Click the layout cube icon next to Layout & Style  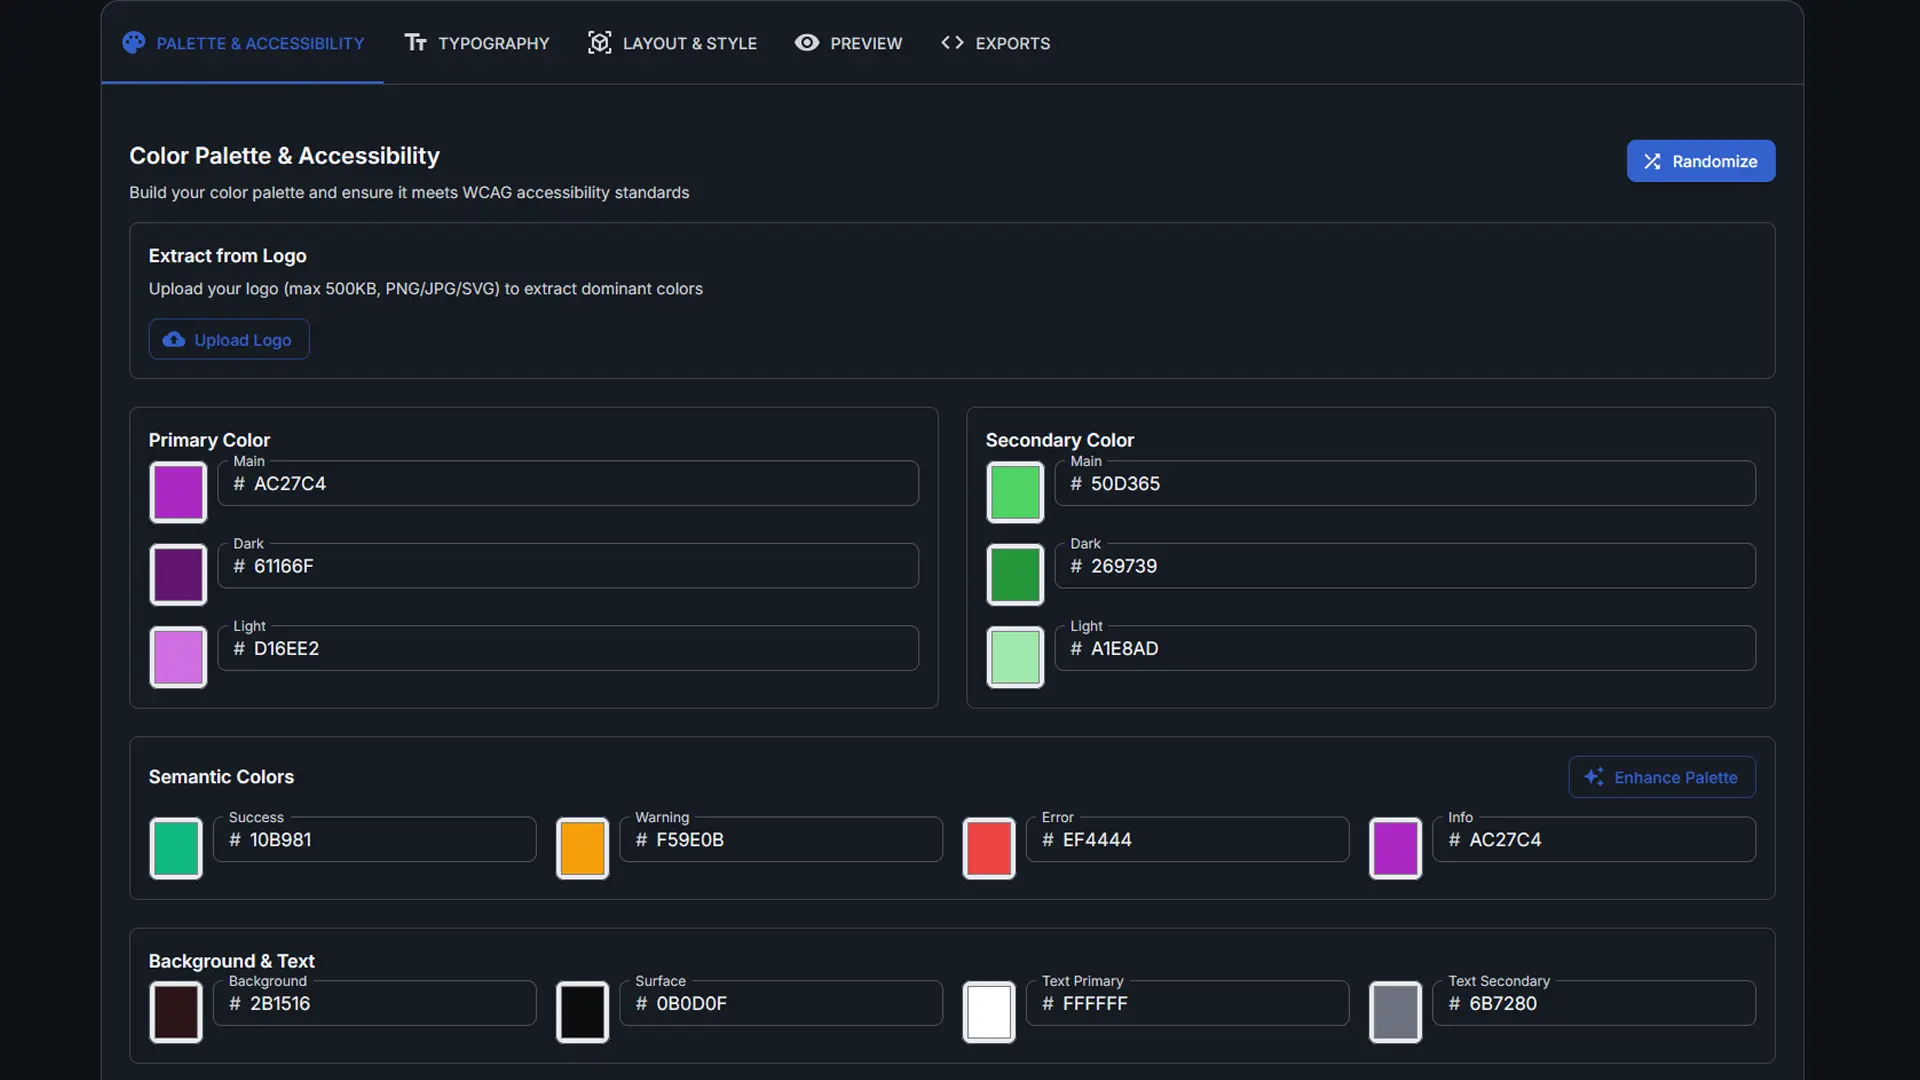599,42
